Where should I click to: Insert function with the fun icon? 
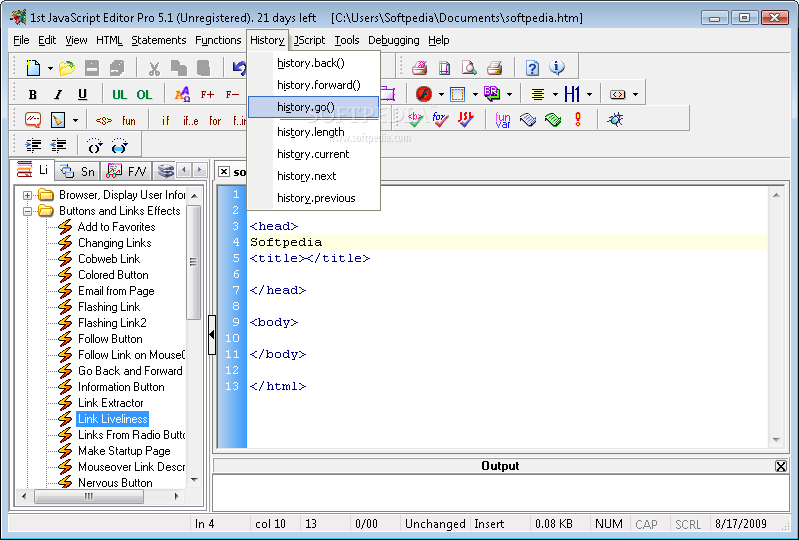point(129,121)
